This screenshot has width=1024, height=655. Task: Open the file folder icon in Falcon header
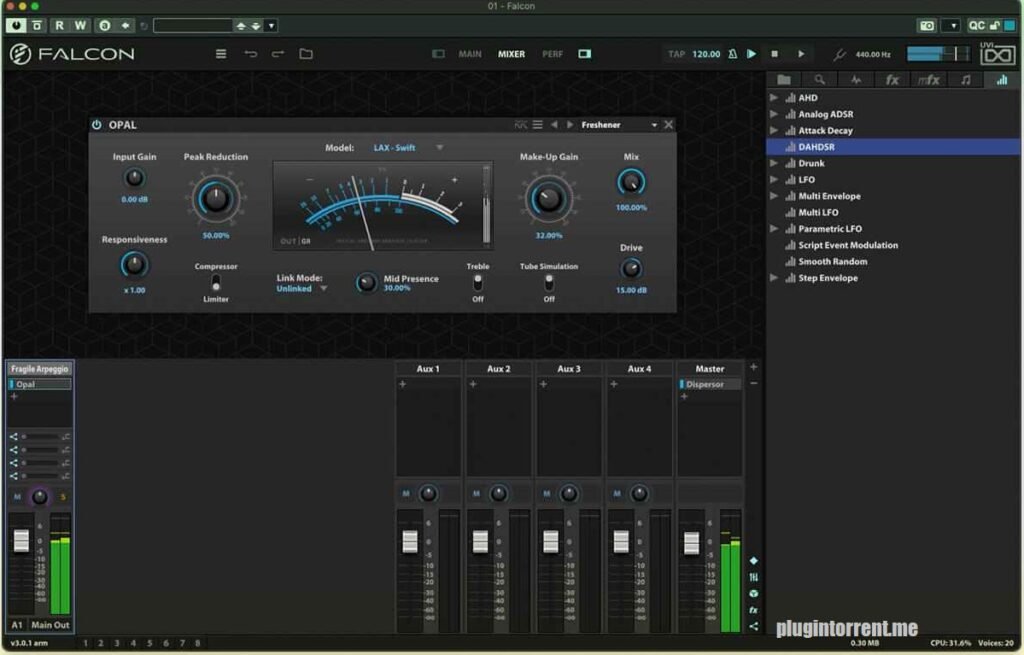[306, 54]
